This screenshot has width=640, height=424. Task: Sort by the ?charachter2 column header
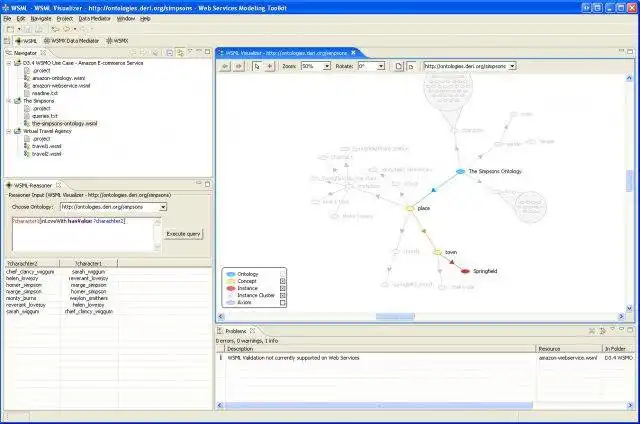click(32, 264)
